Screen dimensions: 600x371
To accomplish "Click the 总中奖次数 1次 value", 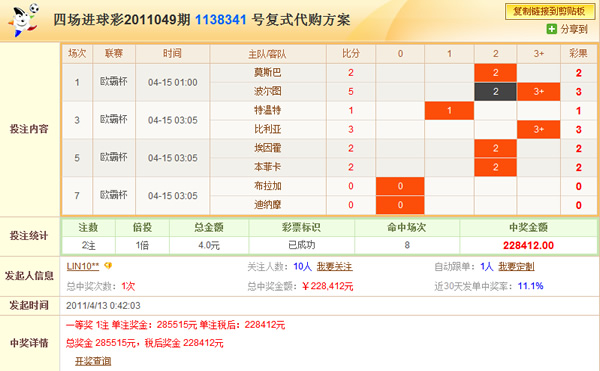I will 128,286.
